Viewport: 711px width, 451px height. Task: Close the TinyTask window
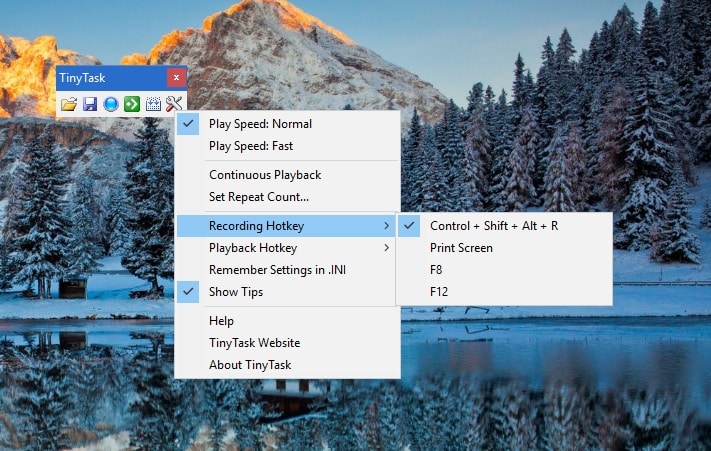tap(176, 77)
